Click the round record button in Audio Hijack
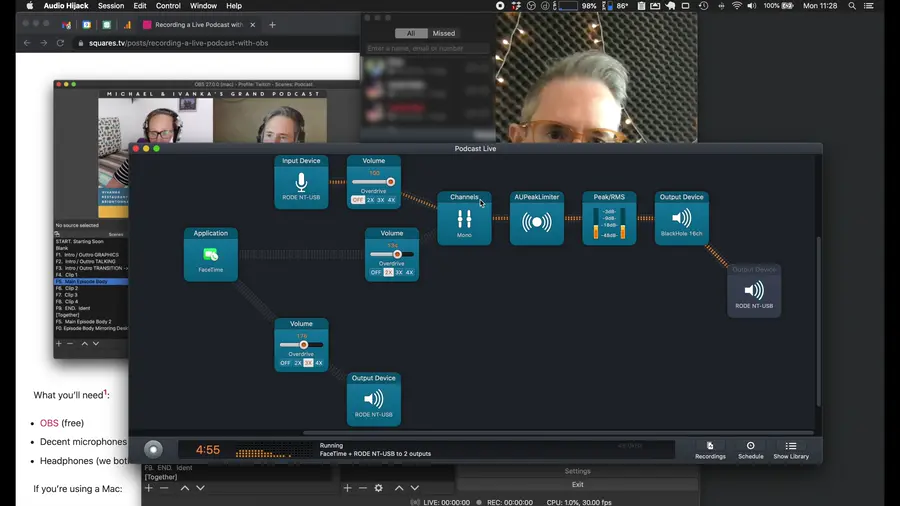The width and height of the screenshot is (900, 506). [153, 449]
